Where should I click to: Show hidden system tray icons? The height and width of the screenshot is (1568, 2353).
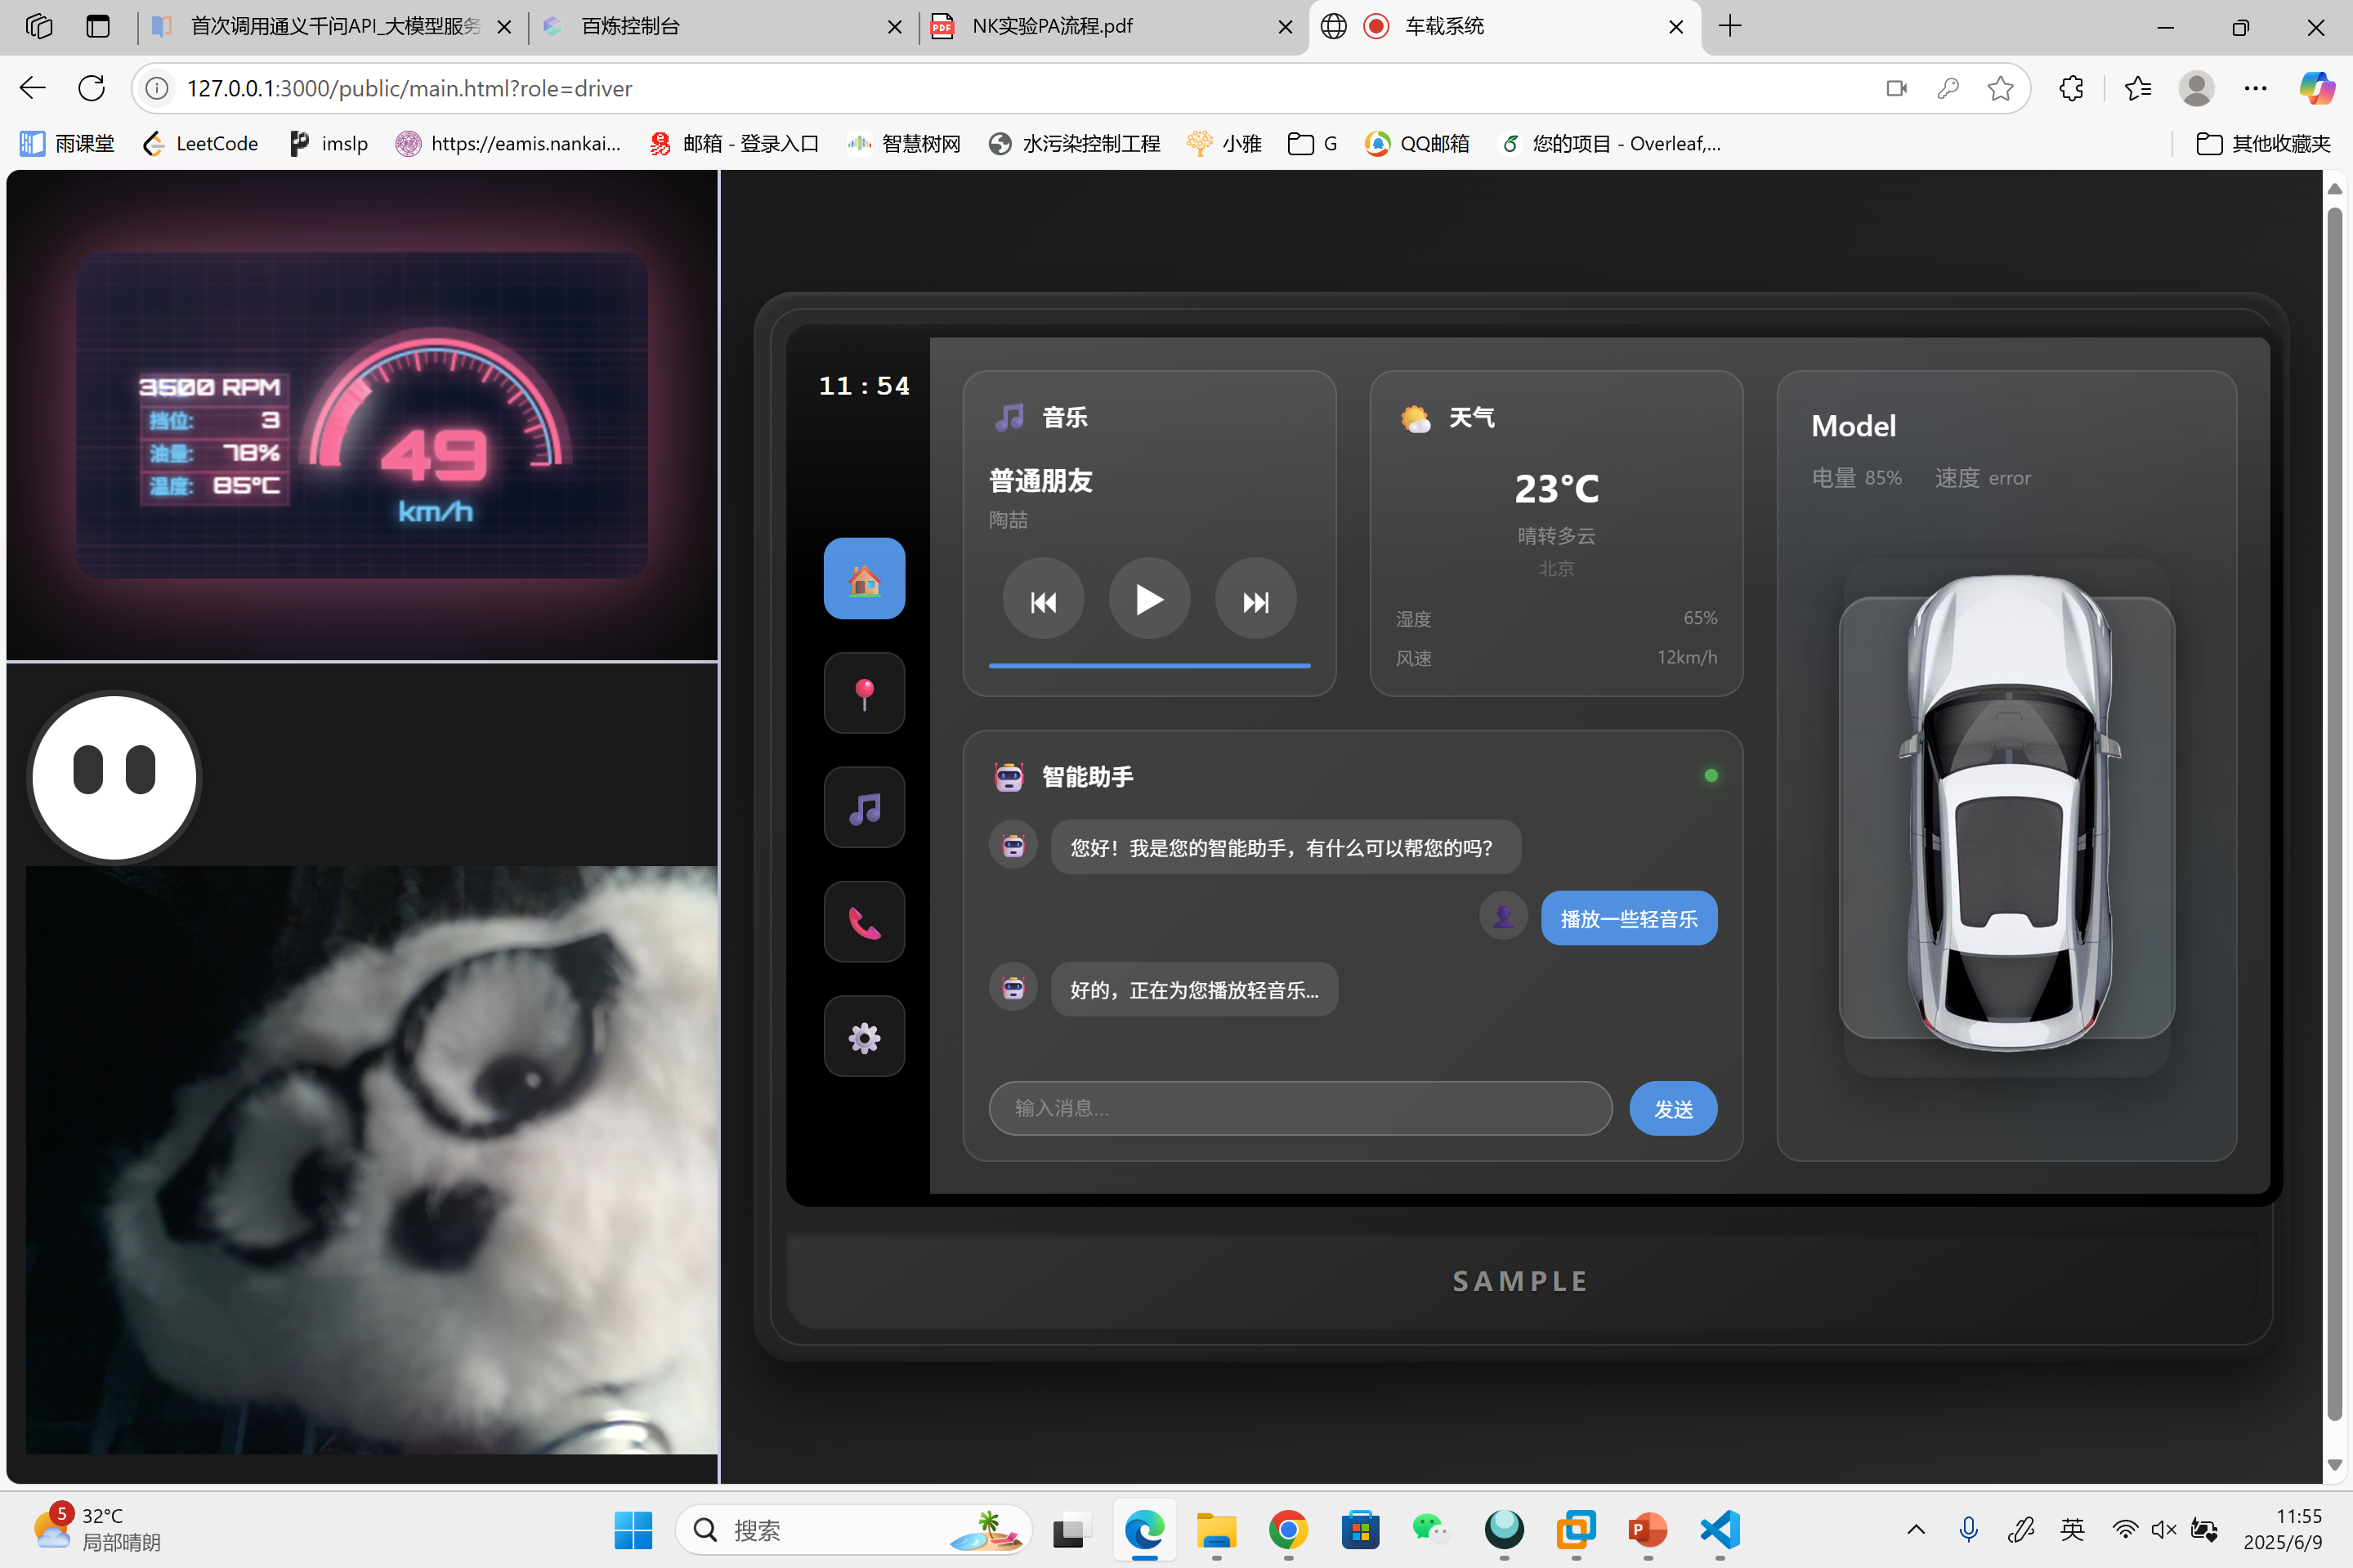[1915, 1529]
